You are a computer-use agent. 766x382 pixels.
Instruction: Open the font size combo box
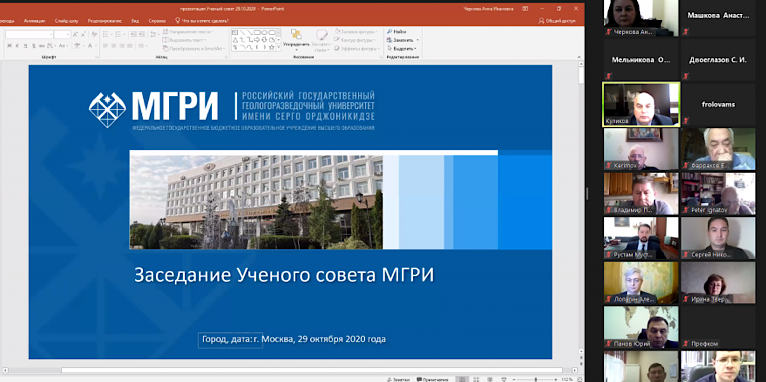[x=63, y=35]
